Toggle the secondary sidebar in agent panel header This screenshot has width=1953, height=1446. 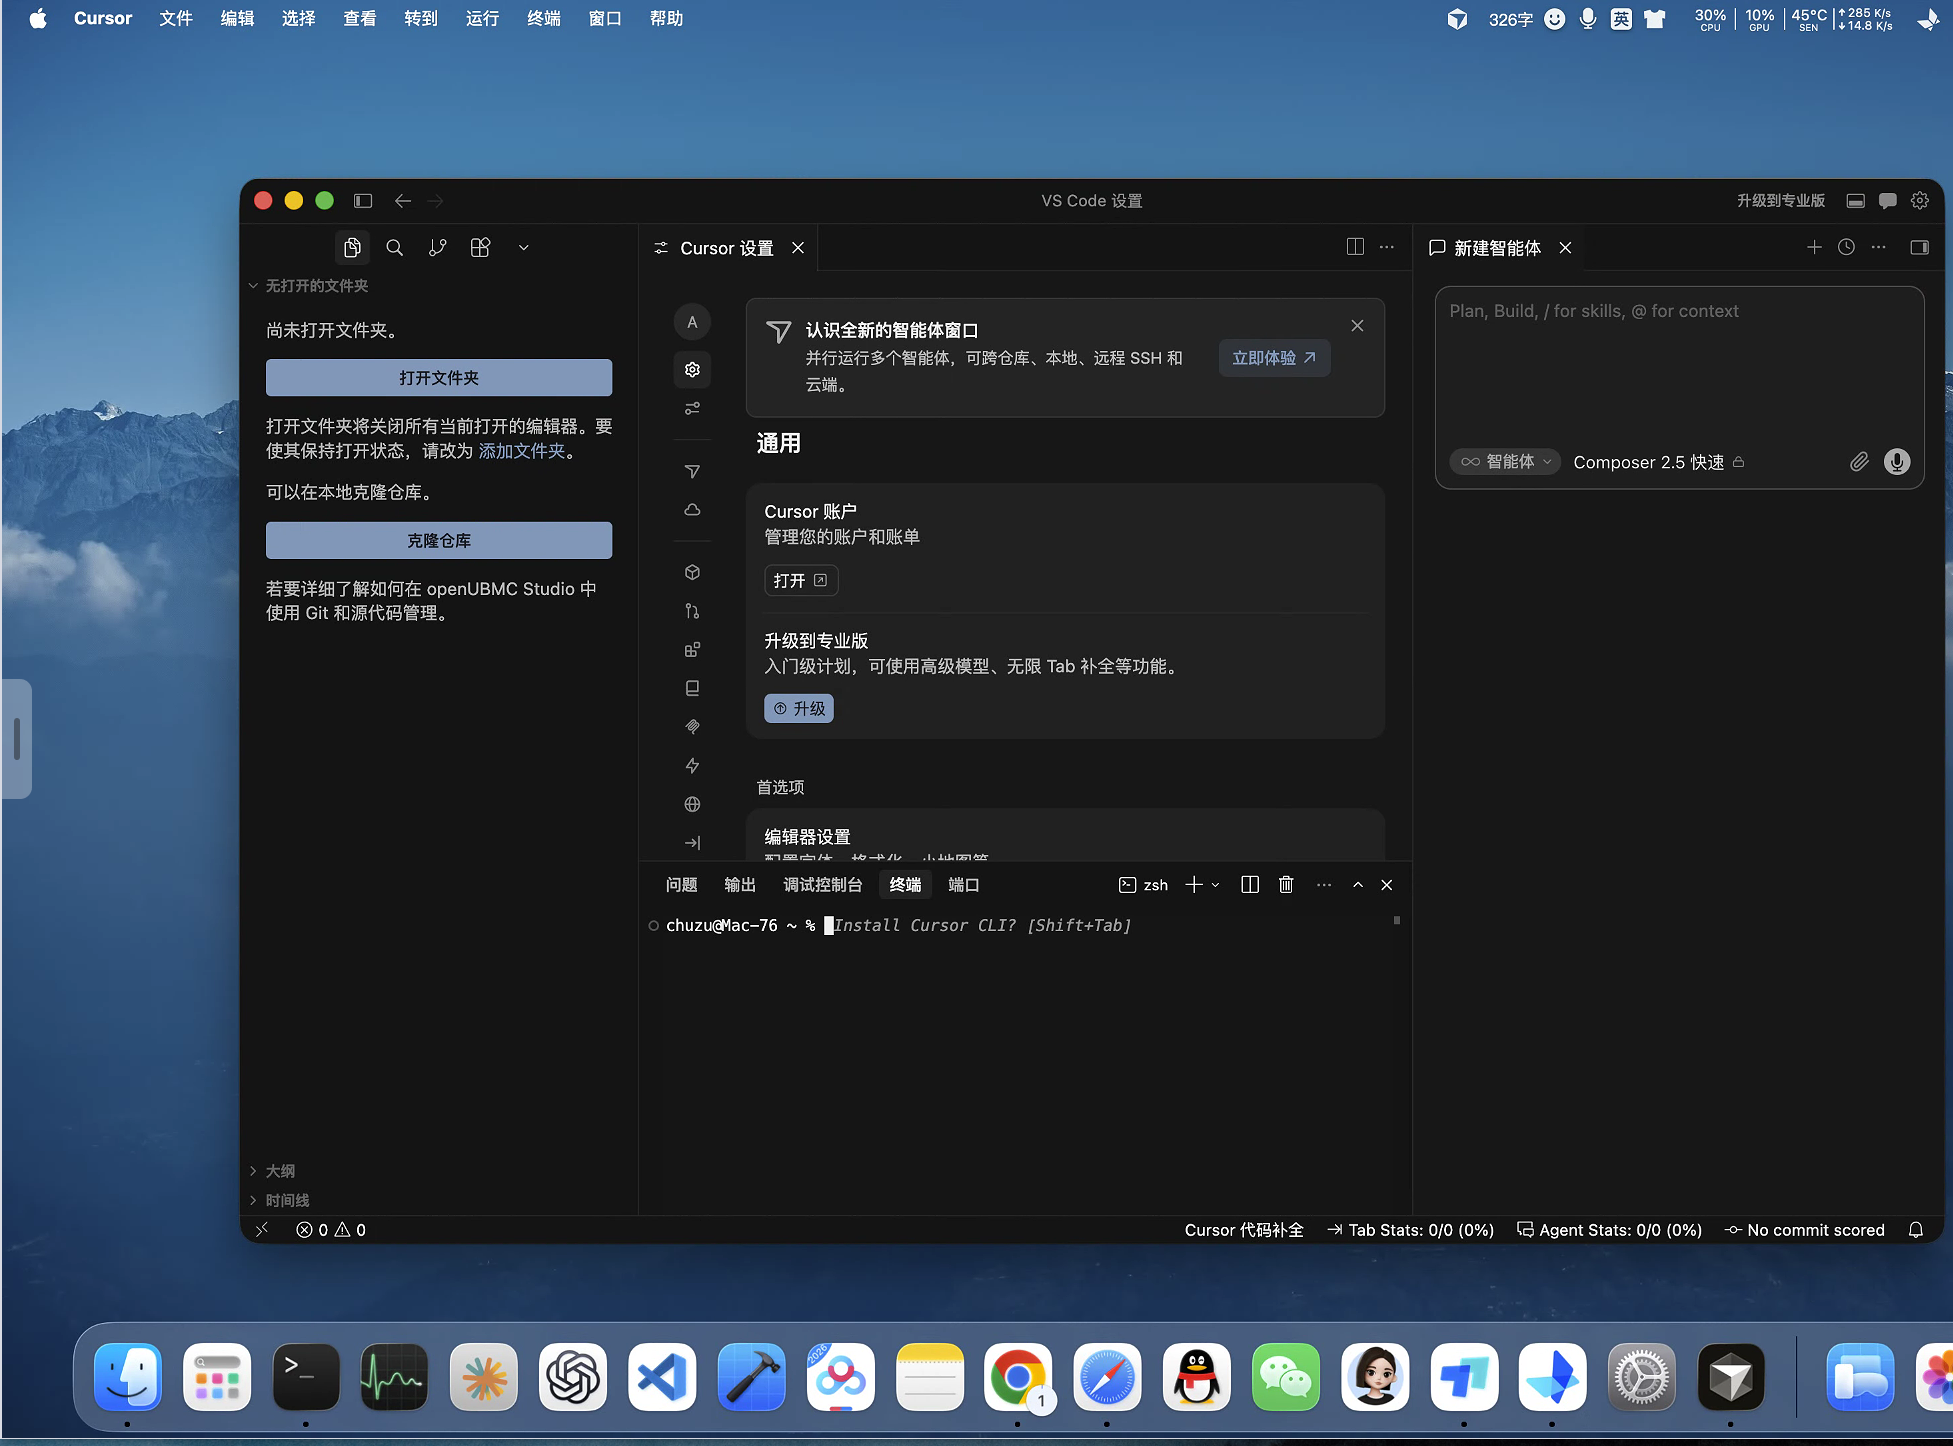click(1919, 247)
